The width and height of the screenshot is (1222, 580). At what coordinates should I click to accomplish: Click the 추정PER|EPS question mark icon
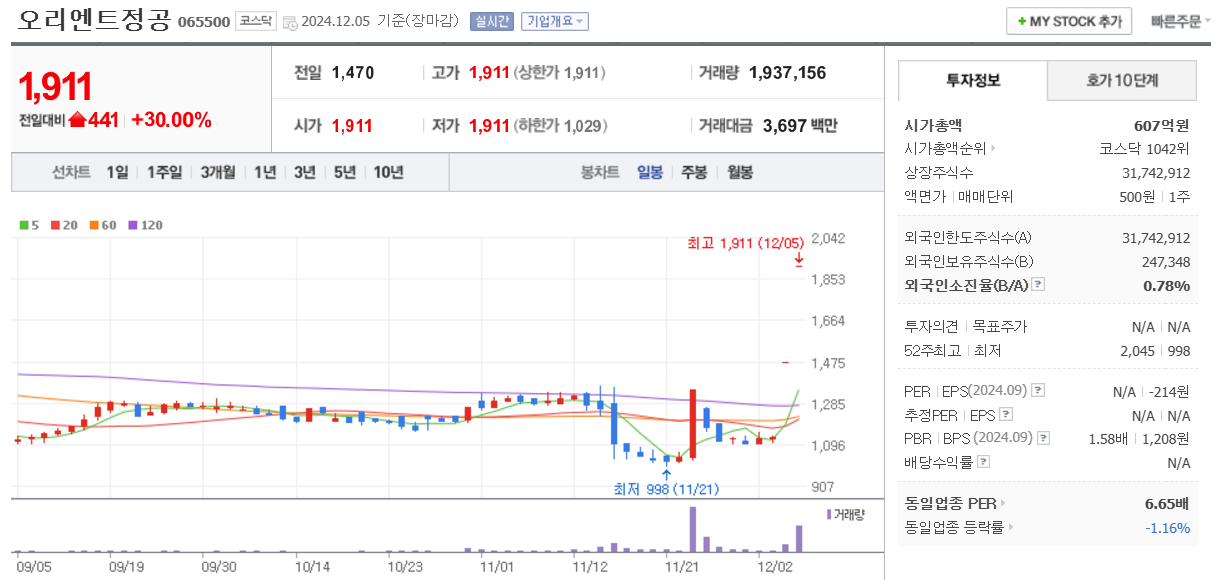pos(1005,414)
